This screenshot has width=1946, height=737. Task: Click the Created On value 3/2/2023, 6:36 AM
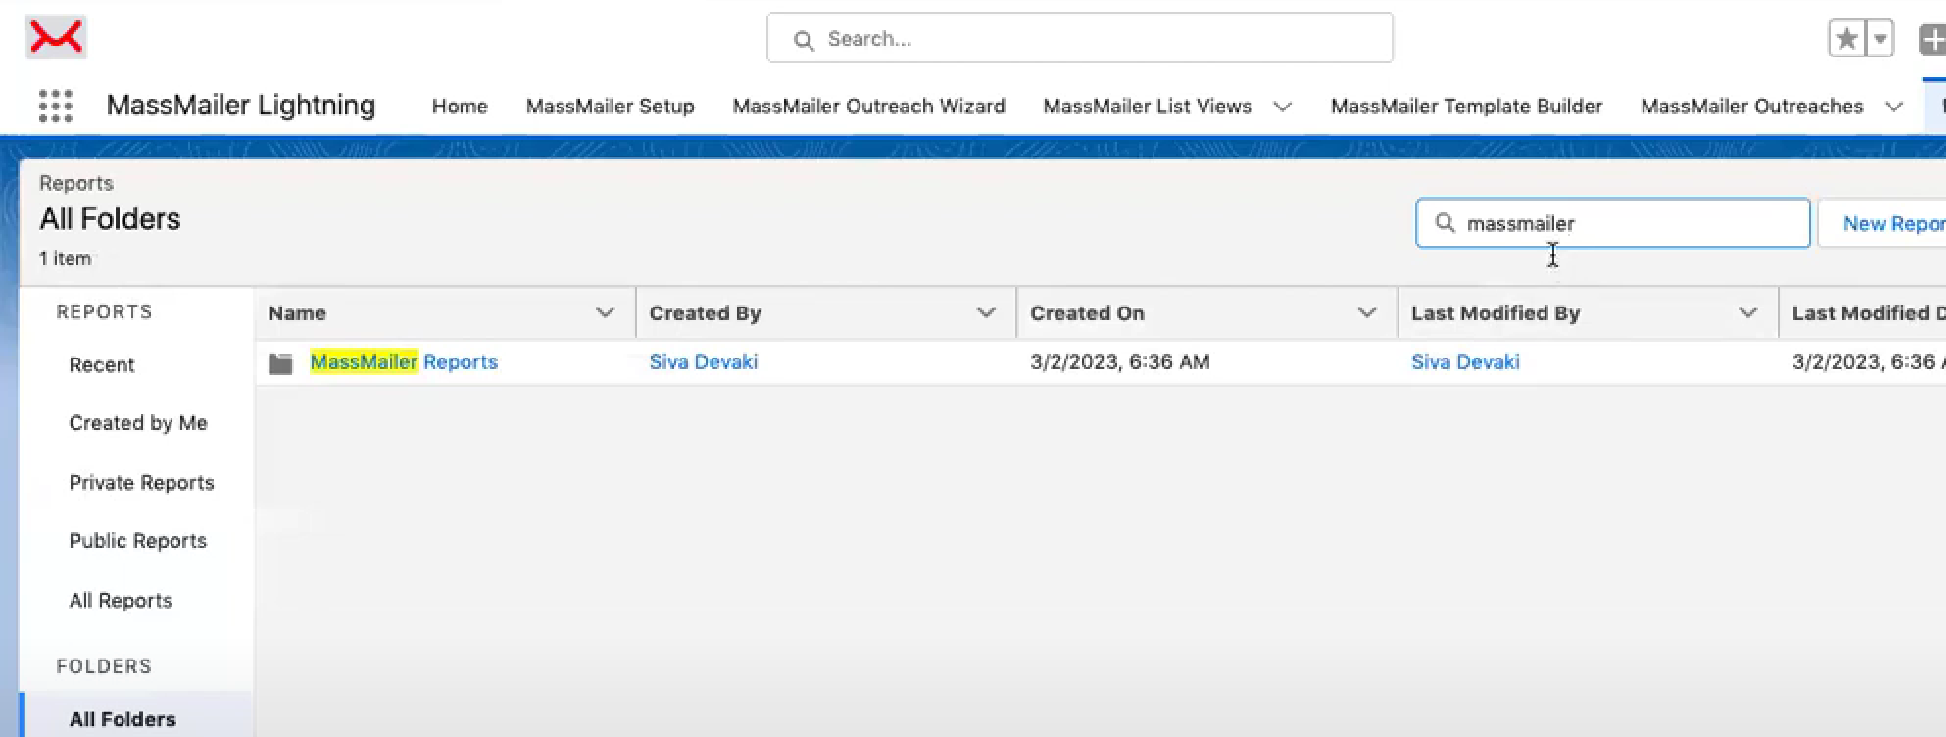pyautogui.click(x=1120, y=362)
